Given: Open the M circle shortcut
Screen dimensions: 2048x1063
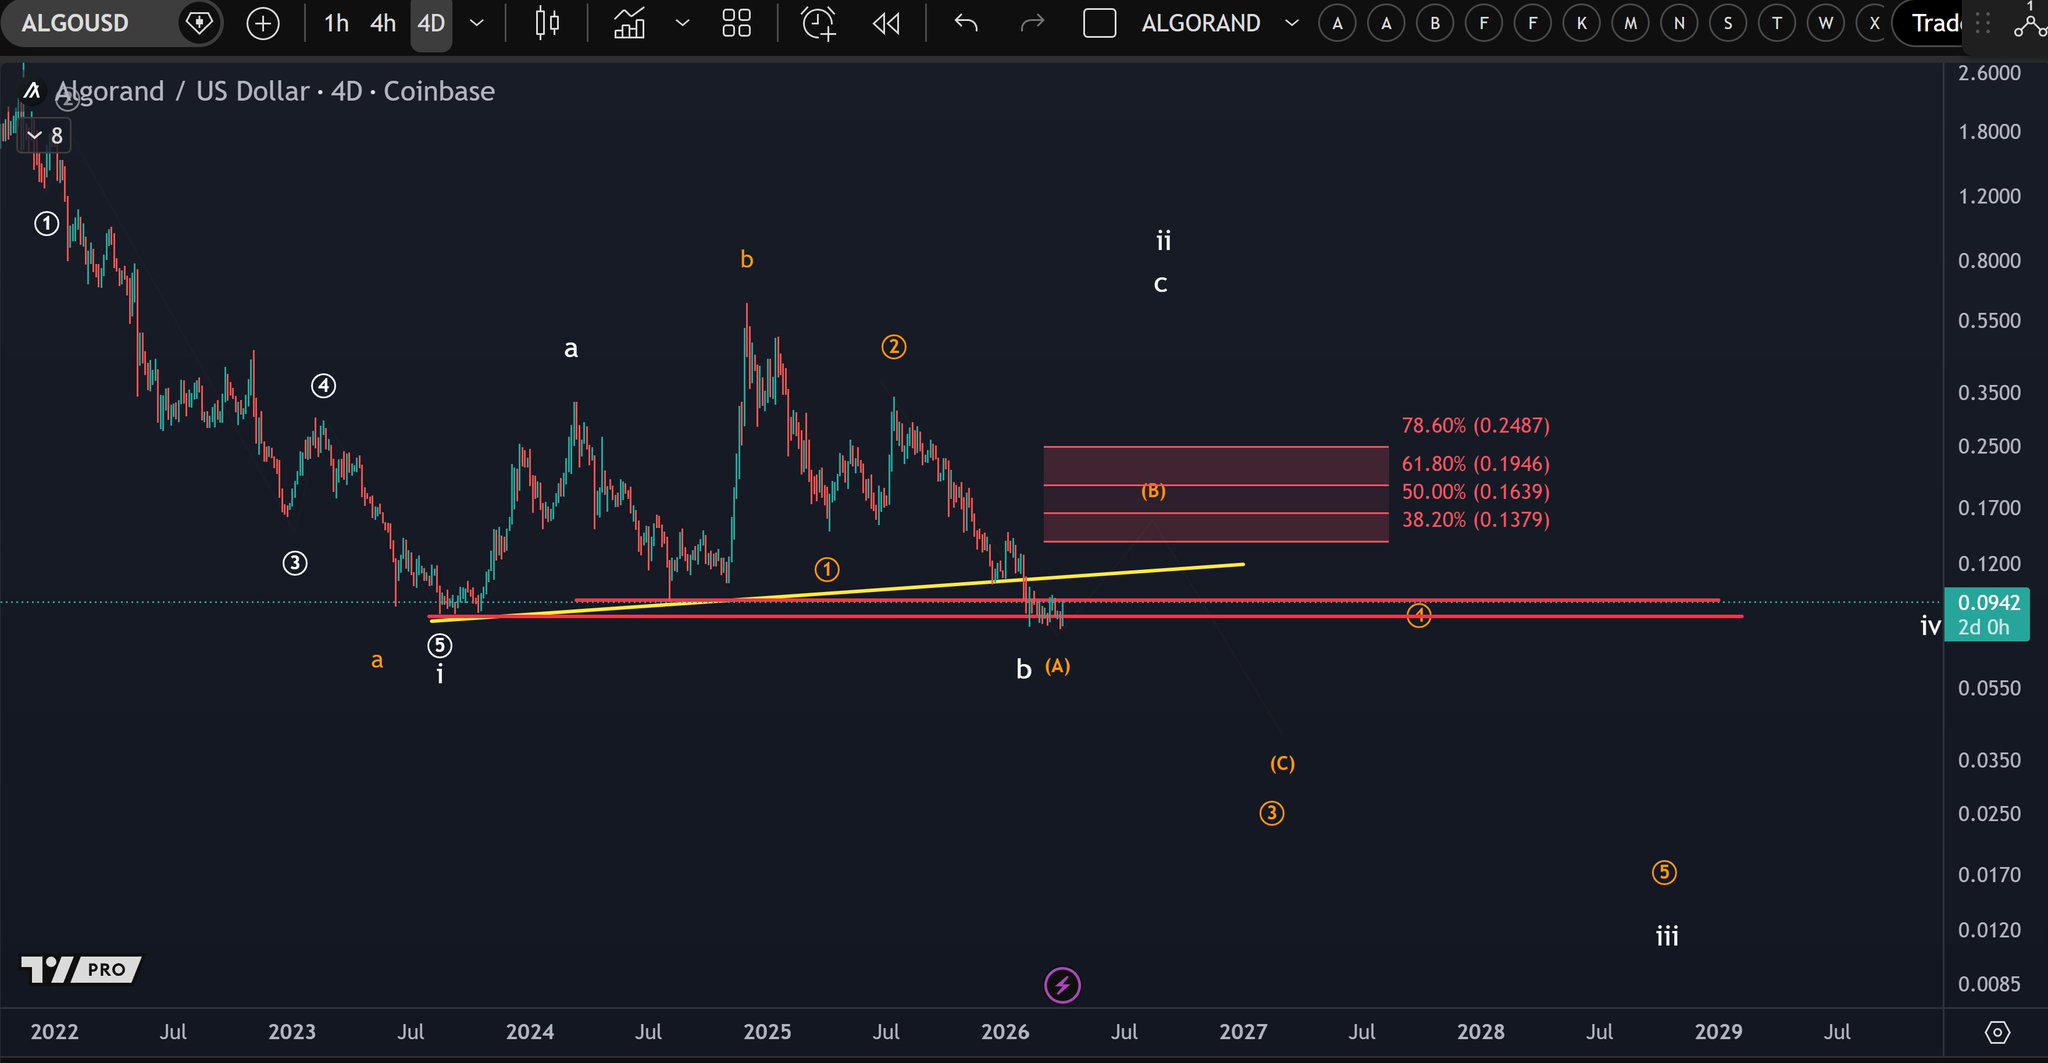Looking at the screenshot, I should [1630, 23].
